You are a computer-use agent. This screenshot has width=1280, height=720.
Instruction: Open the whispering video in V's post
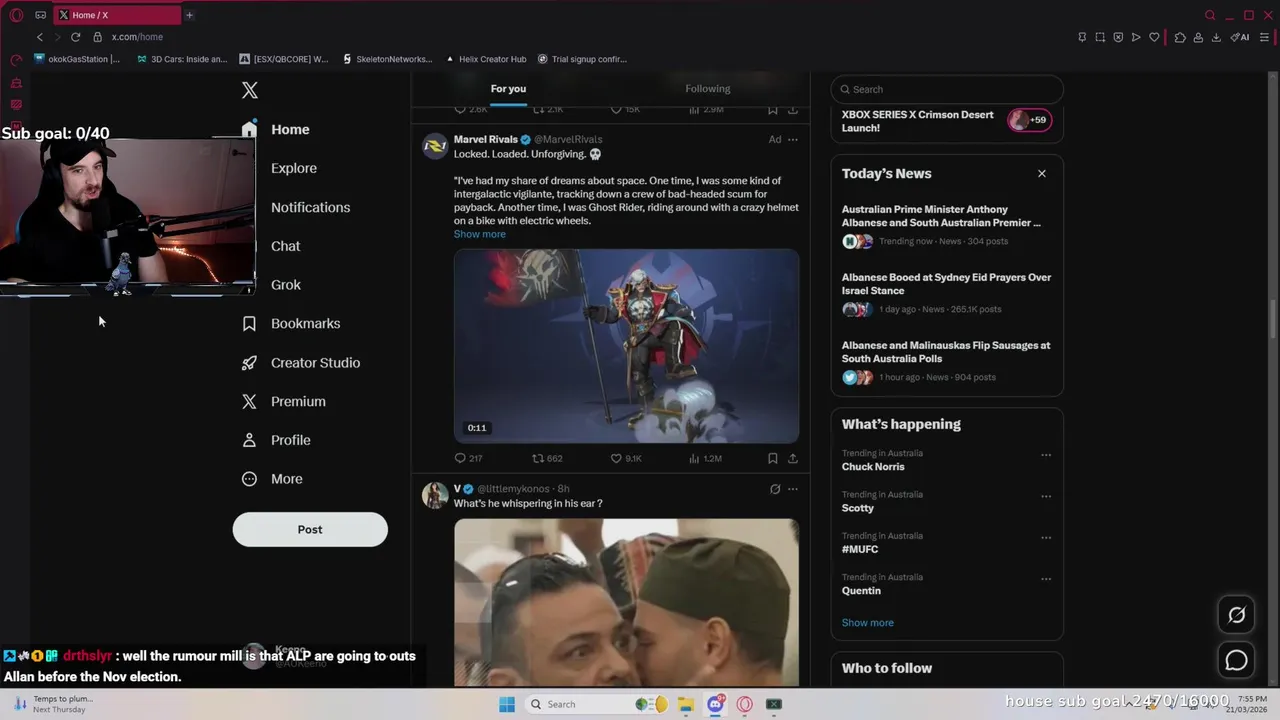click(x=626, y=602)
